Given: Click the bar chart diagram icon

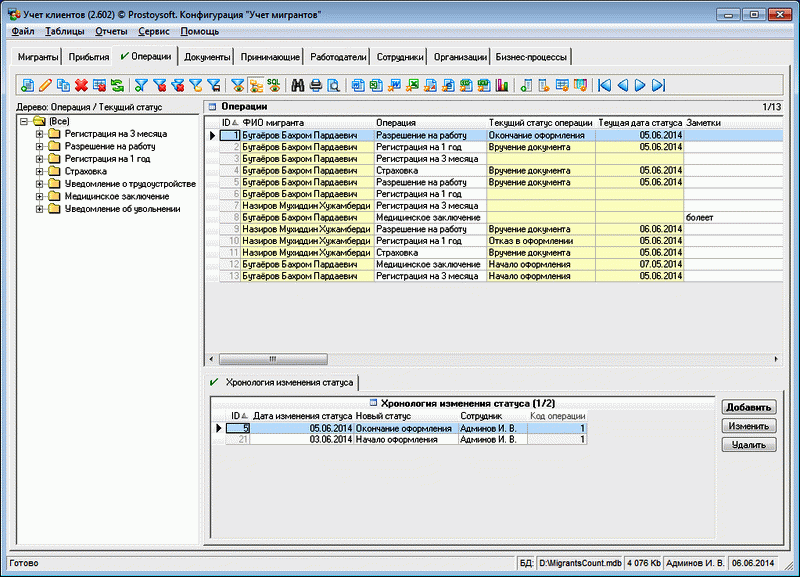Looking at the screenshot, I should click(502, 85).
